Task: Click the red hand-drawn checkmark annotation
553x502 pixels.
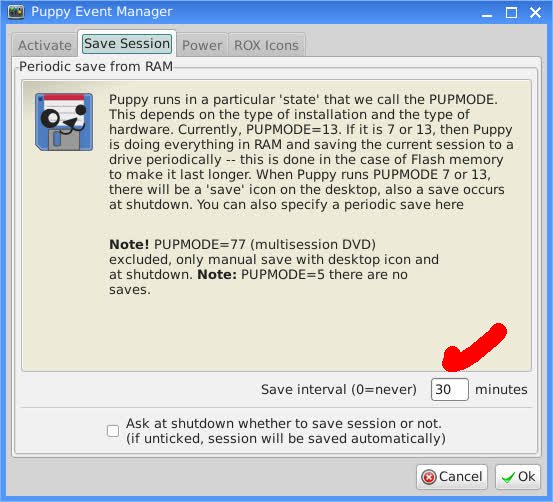Action: 474,347
